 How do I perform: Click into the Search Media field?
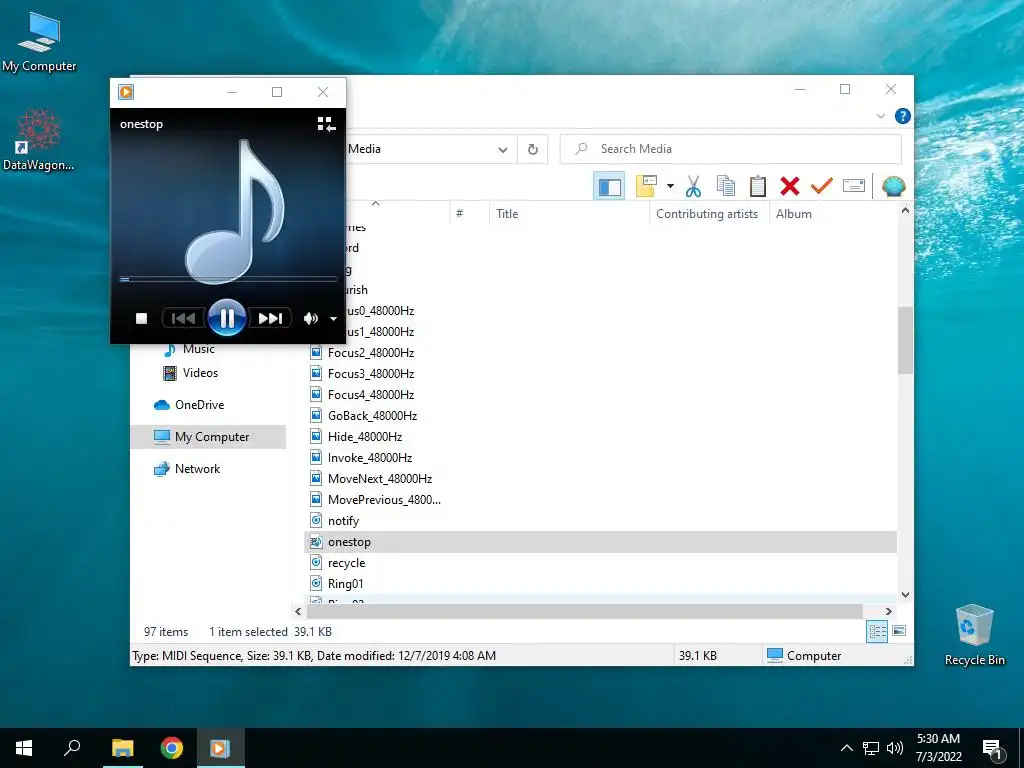coord(731,149)
